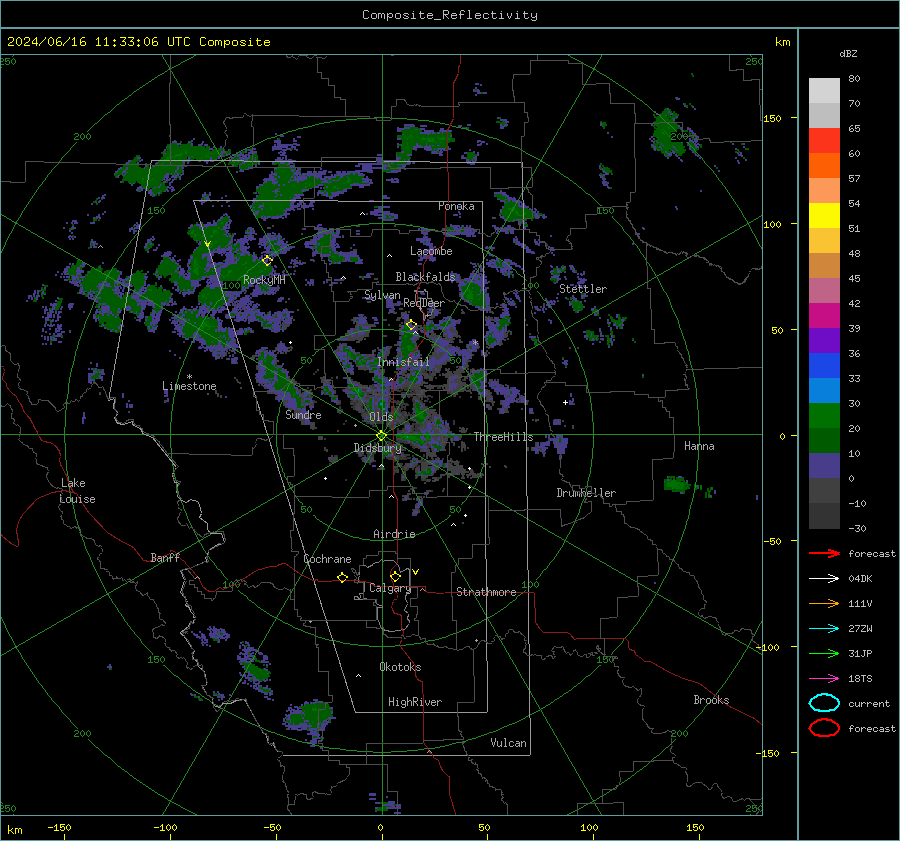
Task: Click the current legend label
Action: tap(869, 704)
